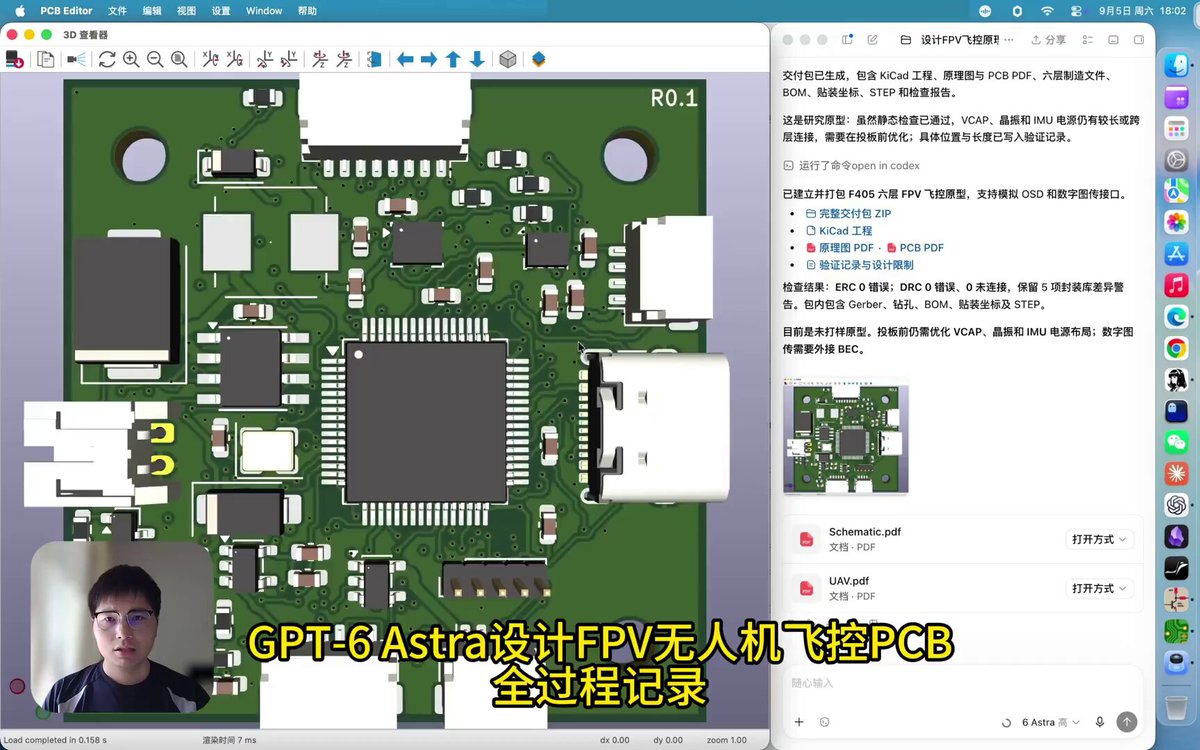Viewport: 1200px width, 750px height.
Task: Pan board up with blue arrow
Action: [x=453, y=59]
